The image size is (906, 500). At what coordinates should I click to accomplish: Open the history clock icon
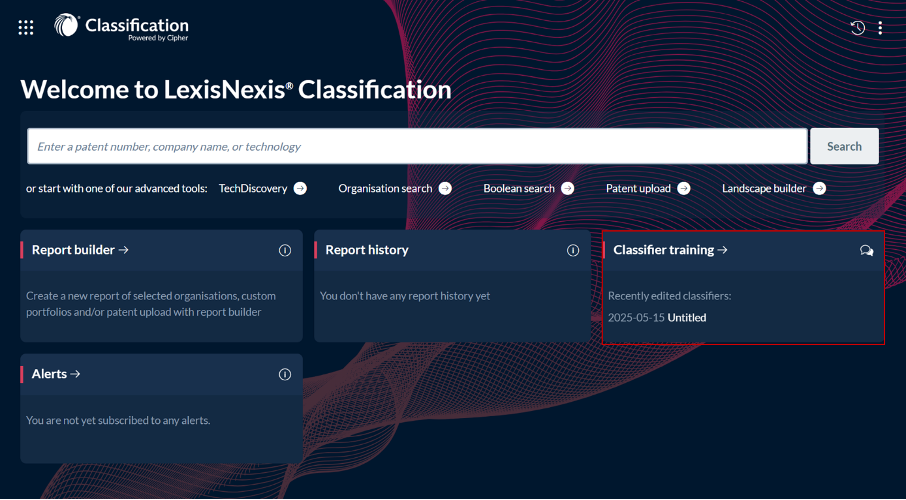tap(857, 27)
